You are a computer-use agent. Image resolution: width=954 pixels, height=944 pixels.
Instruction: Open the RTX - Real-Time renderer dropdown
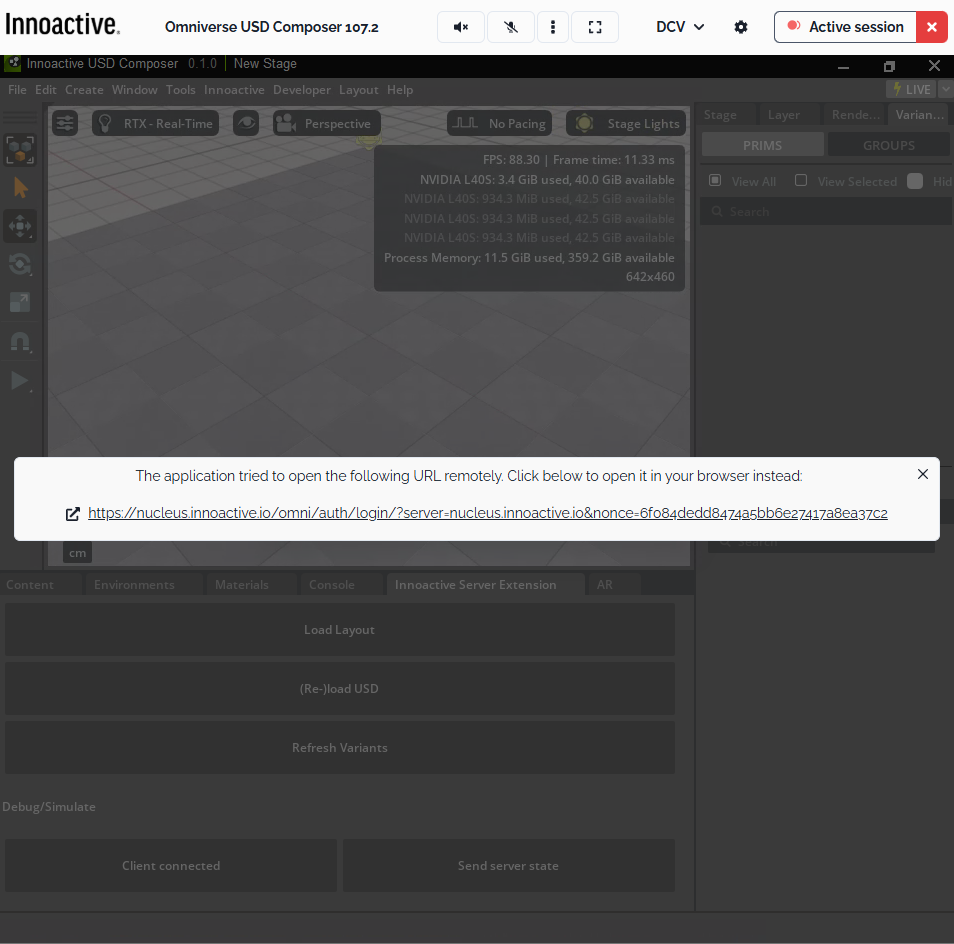pyautogui.click(x=155, y=122)
